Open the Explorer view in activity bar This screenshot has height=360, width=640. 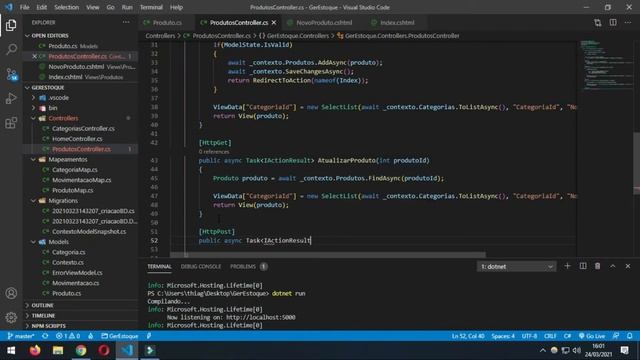point(11,25)
